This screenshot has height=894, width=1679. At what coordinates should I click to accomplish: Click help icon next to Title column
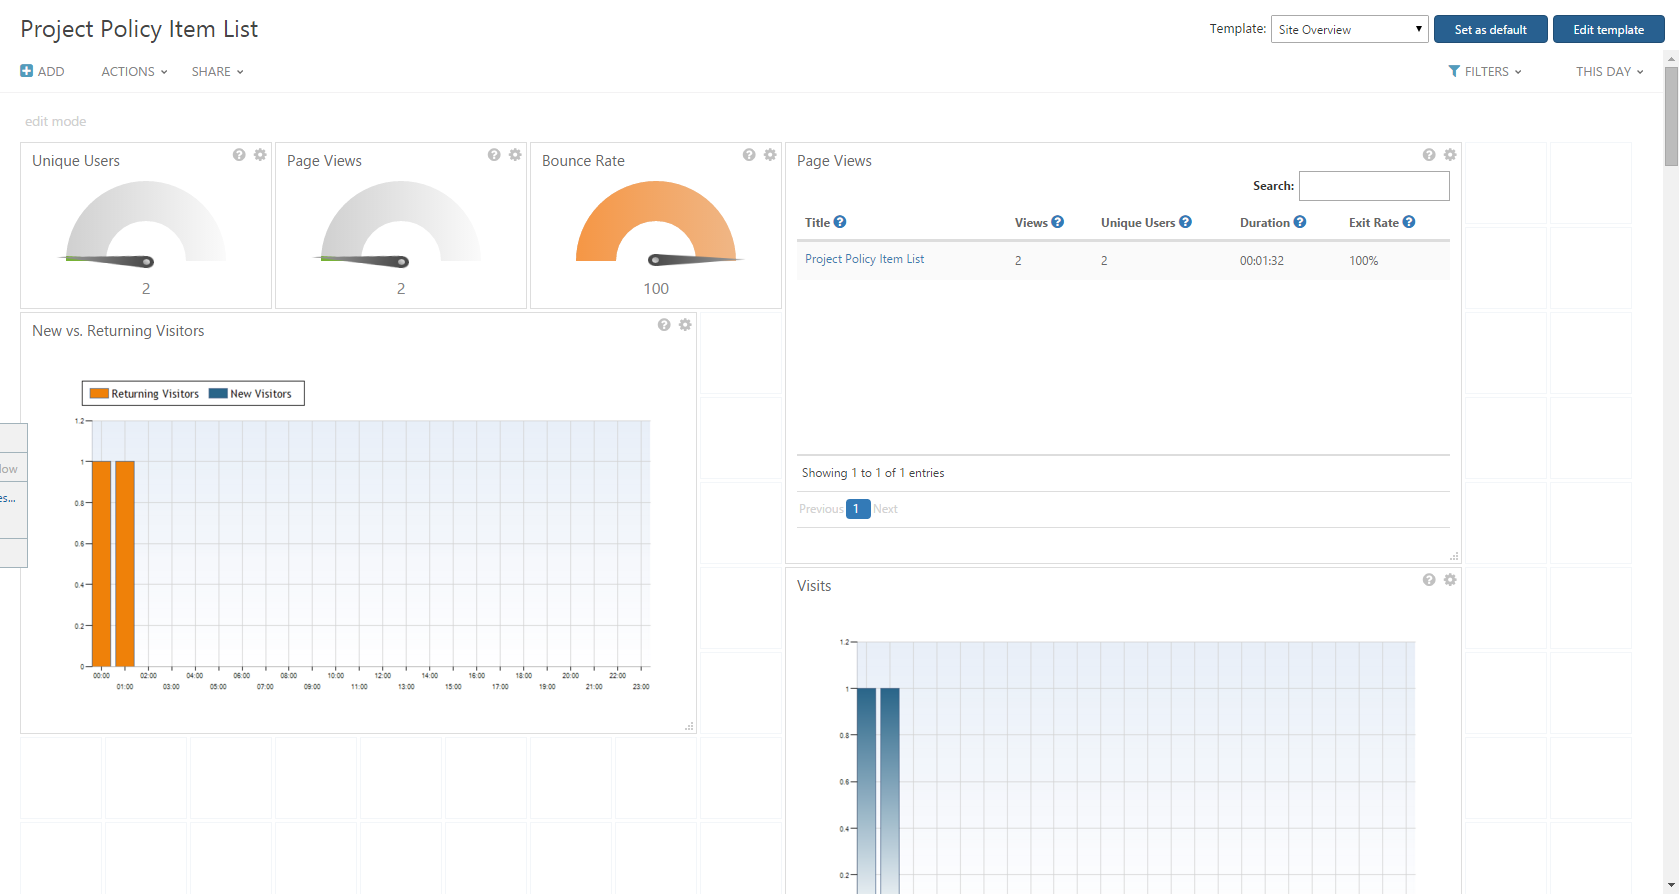pyautogui.click(x=840, y=222)
